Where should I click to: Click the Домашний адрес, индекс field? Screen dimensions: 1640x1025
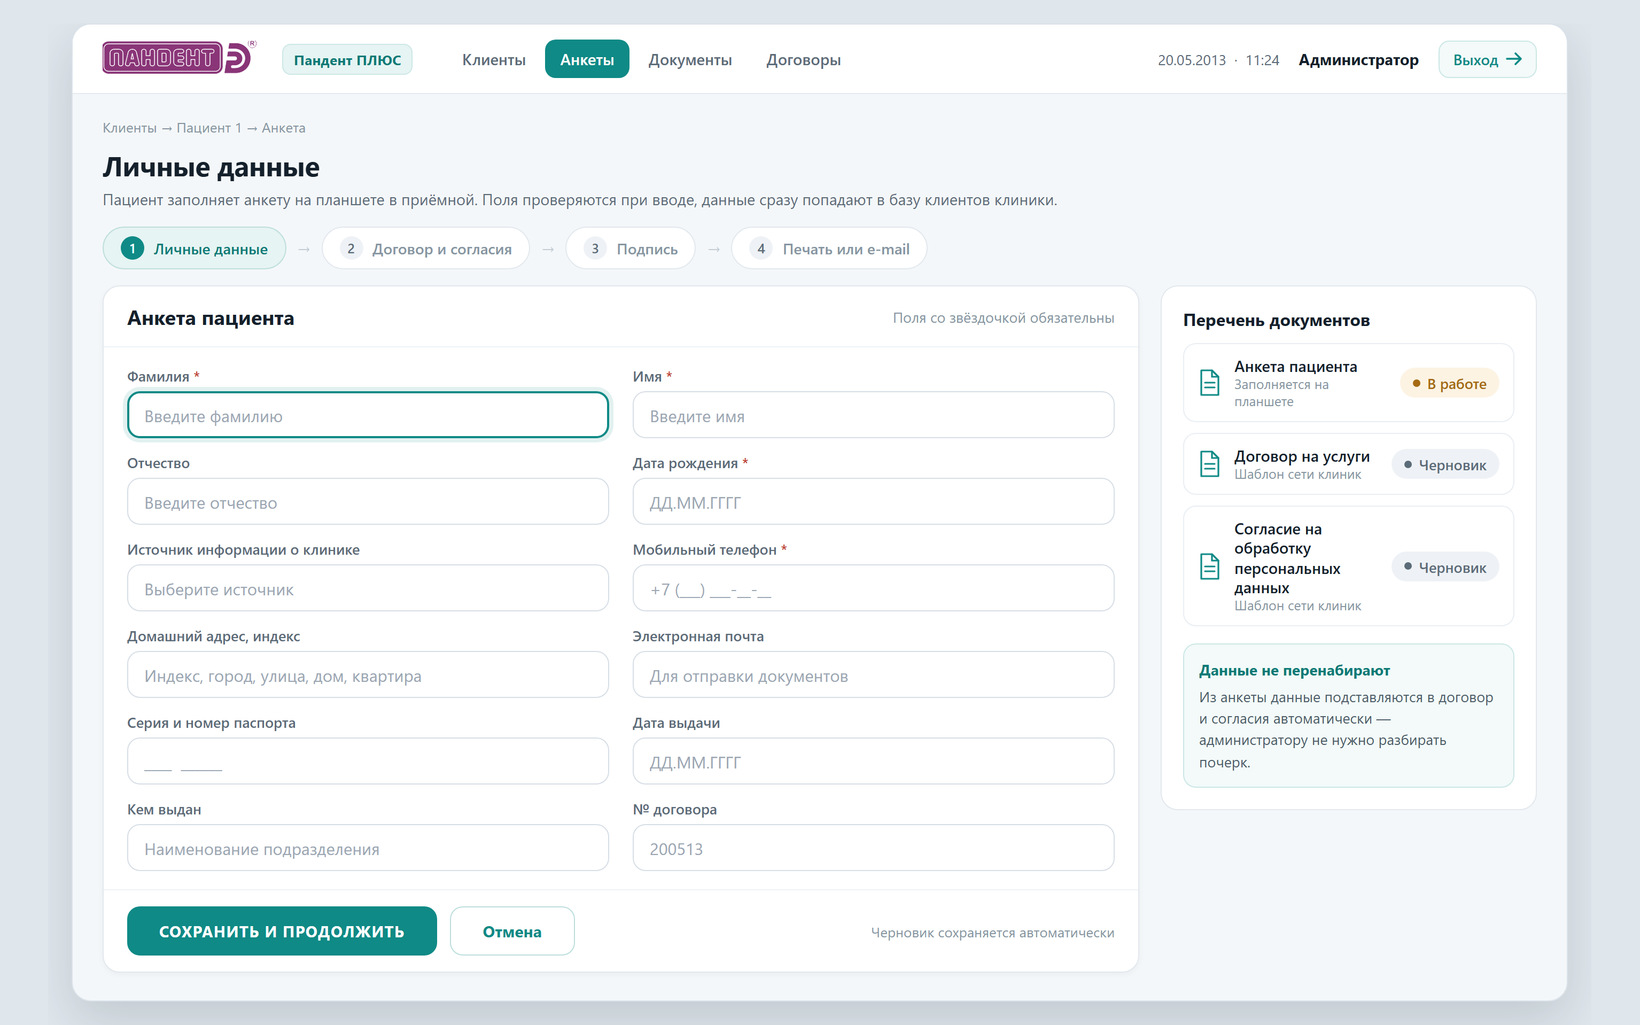pyautogui.click(x=368, y=675)
